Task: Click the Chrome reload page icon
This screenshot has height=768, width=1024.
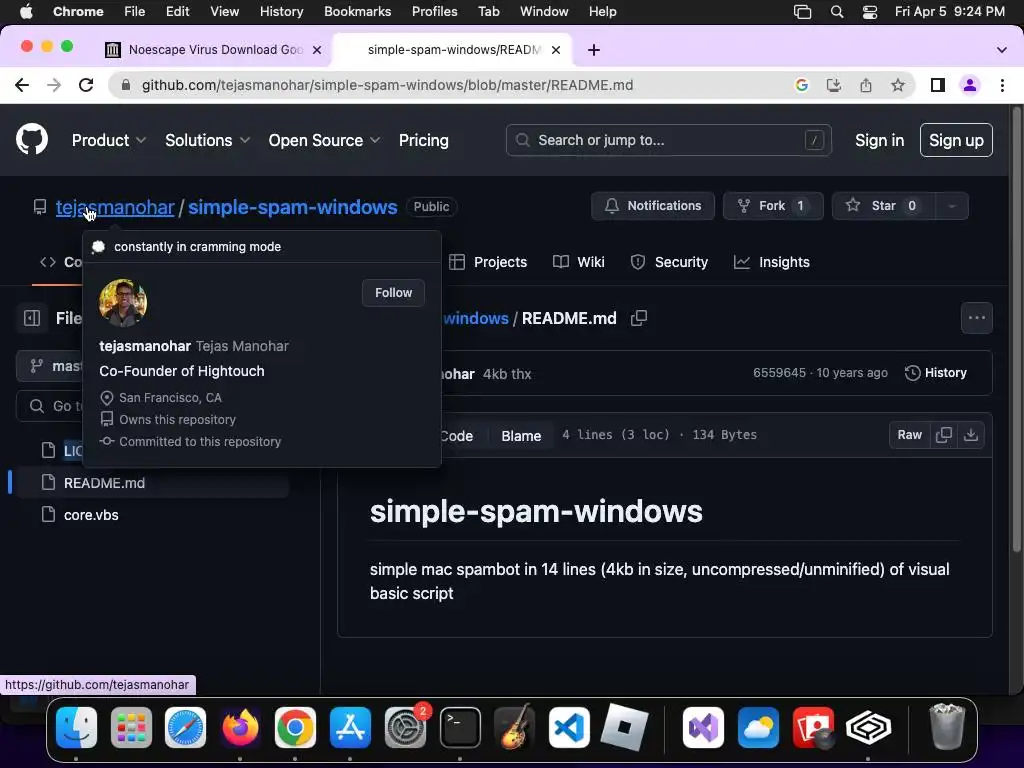Action: pyautogui.click(x=86, y=85)
